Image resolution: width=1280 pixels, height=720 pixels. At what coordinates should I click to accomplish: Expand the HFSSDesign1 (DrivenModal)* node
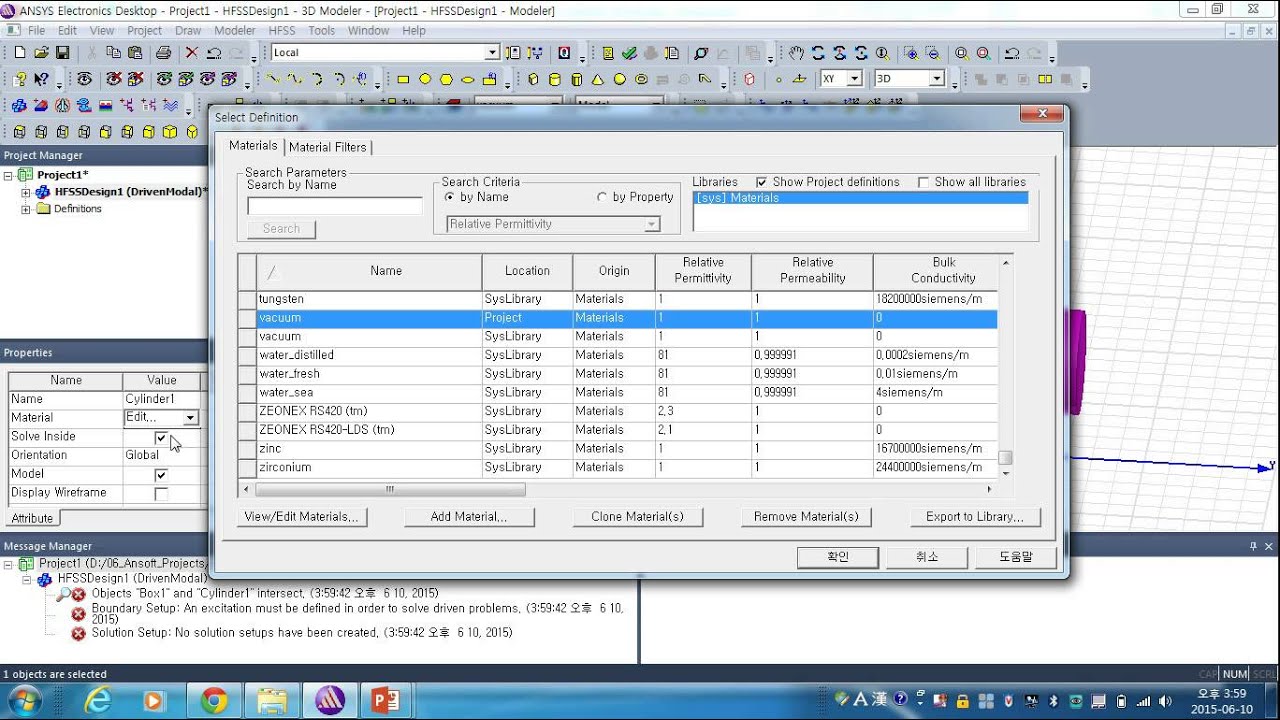point(26,192)
